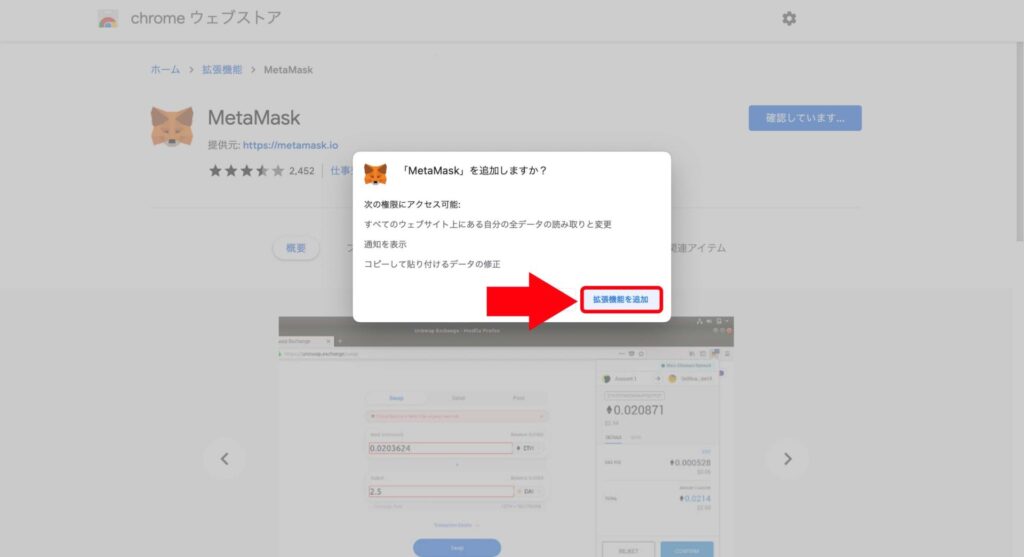This screenshot has height=557, width=1024.
Task: Click the MetaMask extension title heading
Action: coord(254,118)
